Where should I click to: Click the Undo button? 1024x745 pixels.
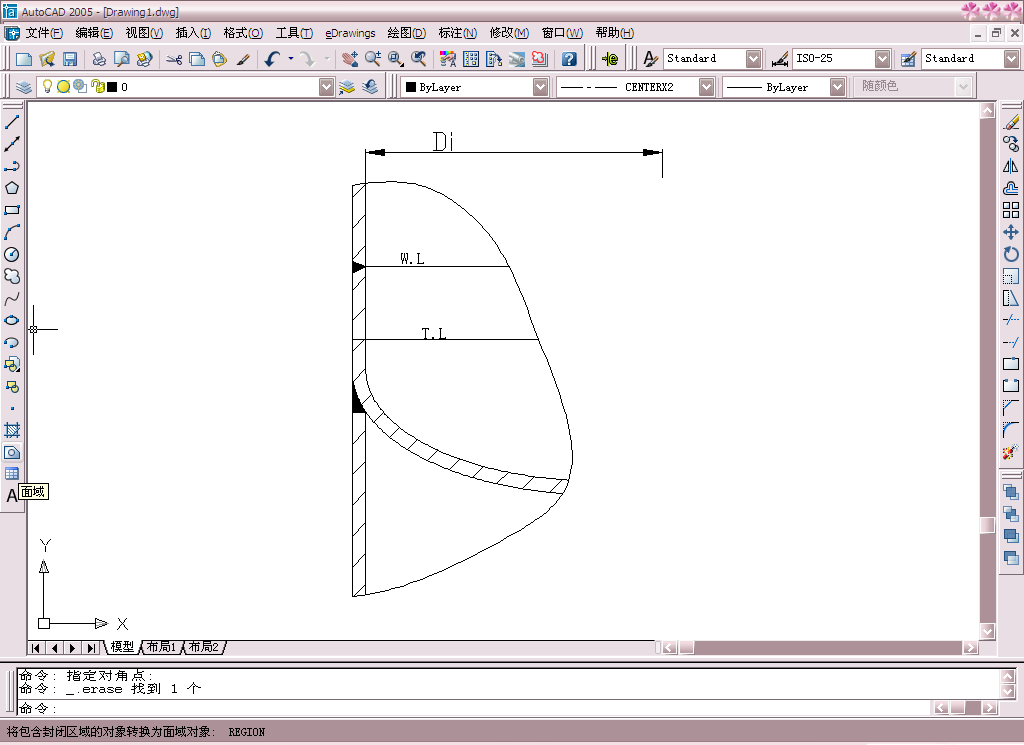tap(272, 59)
